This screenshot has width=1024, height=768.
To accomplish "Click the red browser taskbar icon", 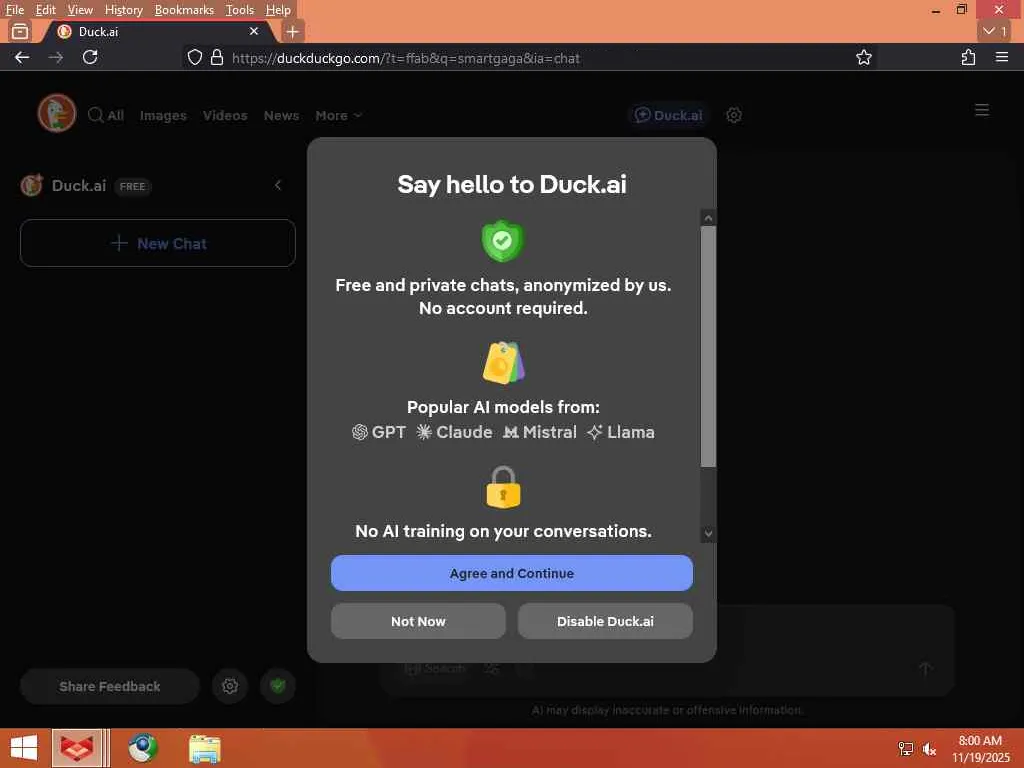I will point(77,748).
